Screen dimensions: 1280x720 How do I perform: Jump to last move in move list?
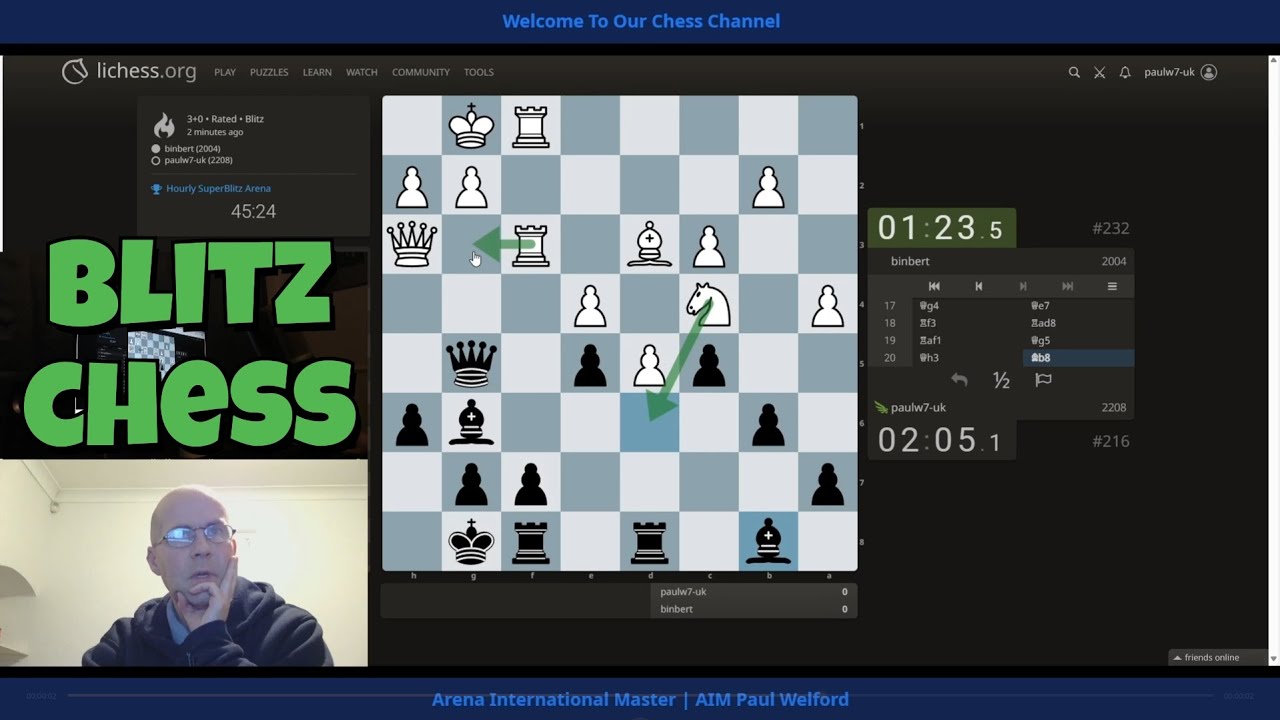1067,286
